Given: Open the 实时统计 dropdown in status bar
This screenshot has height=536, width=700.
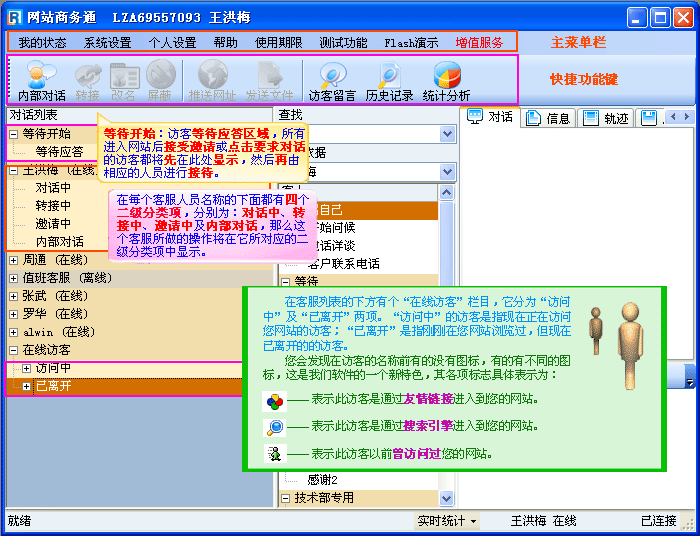Looking at the screenshot, I should 447,521.
